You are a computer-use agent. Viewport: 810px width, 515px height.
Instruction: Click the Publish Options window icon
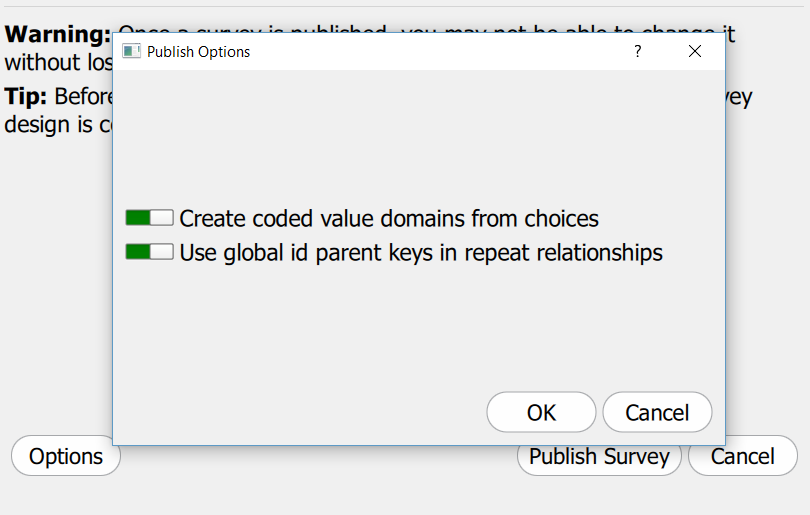click(x=131, y=51)
